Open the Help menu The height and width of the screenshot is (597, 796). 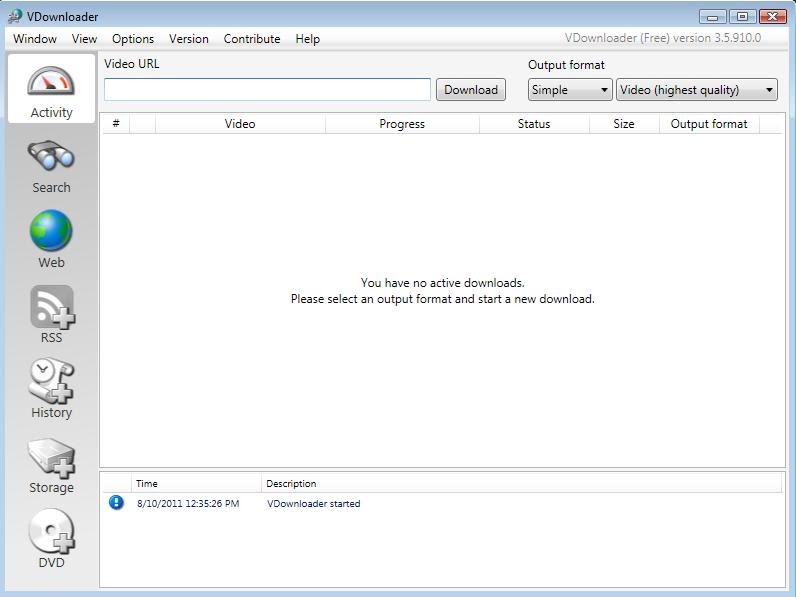pos(308,39)
